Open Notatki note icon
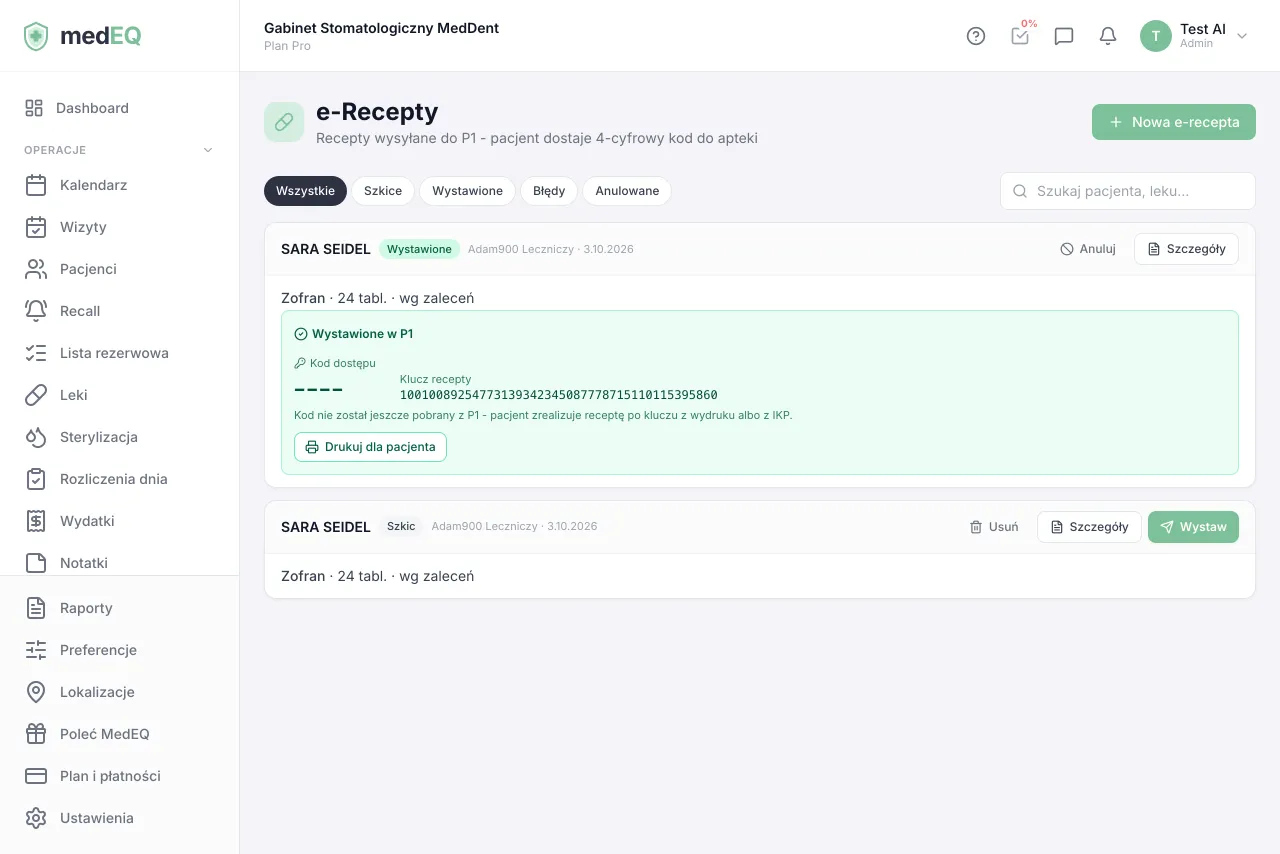 coord(36,563)
